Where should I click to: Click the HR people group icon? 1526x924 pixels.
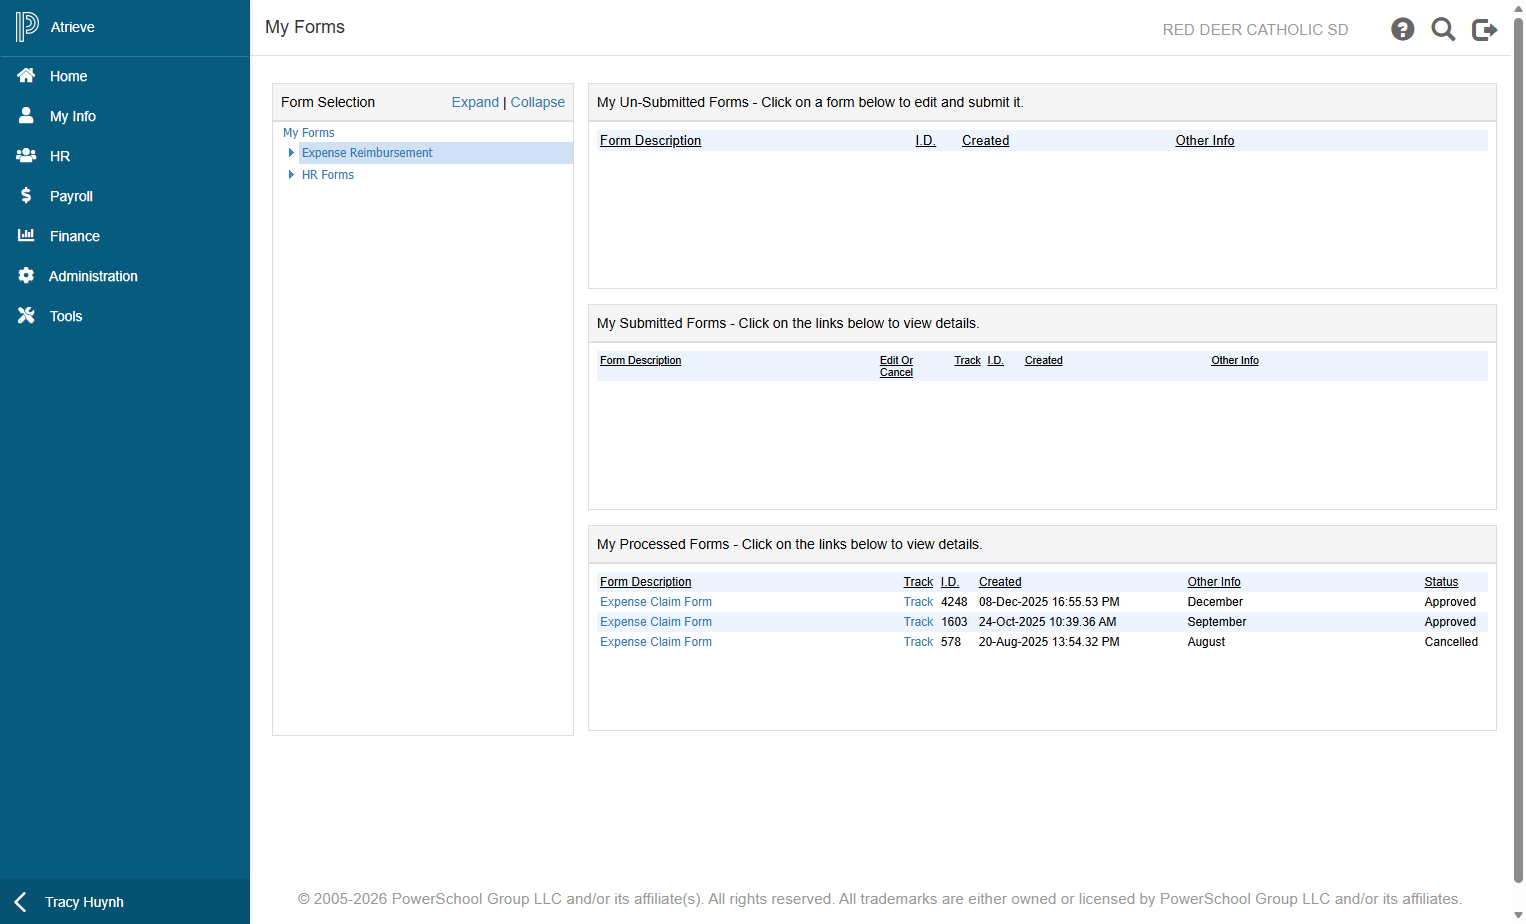coord(26,156)
